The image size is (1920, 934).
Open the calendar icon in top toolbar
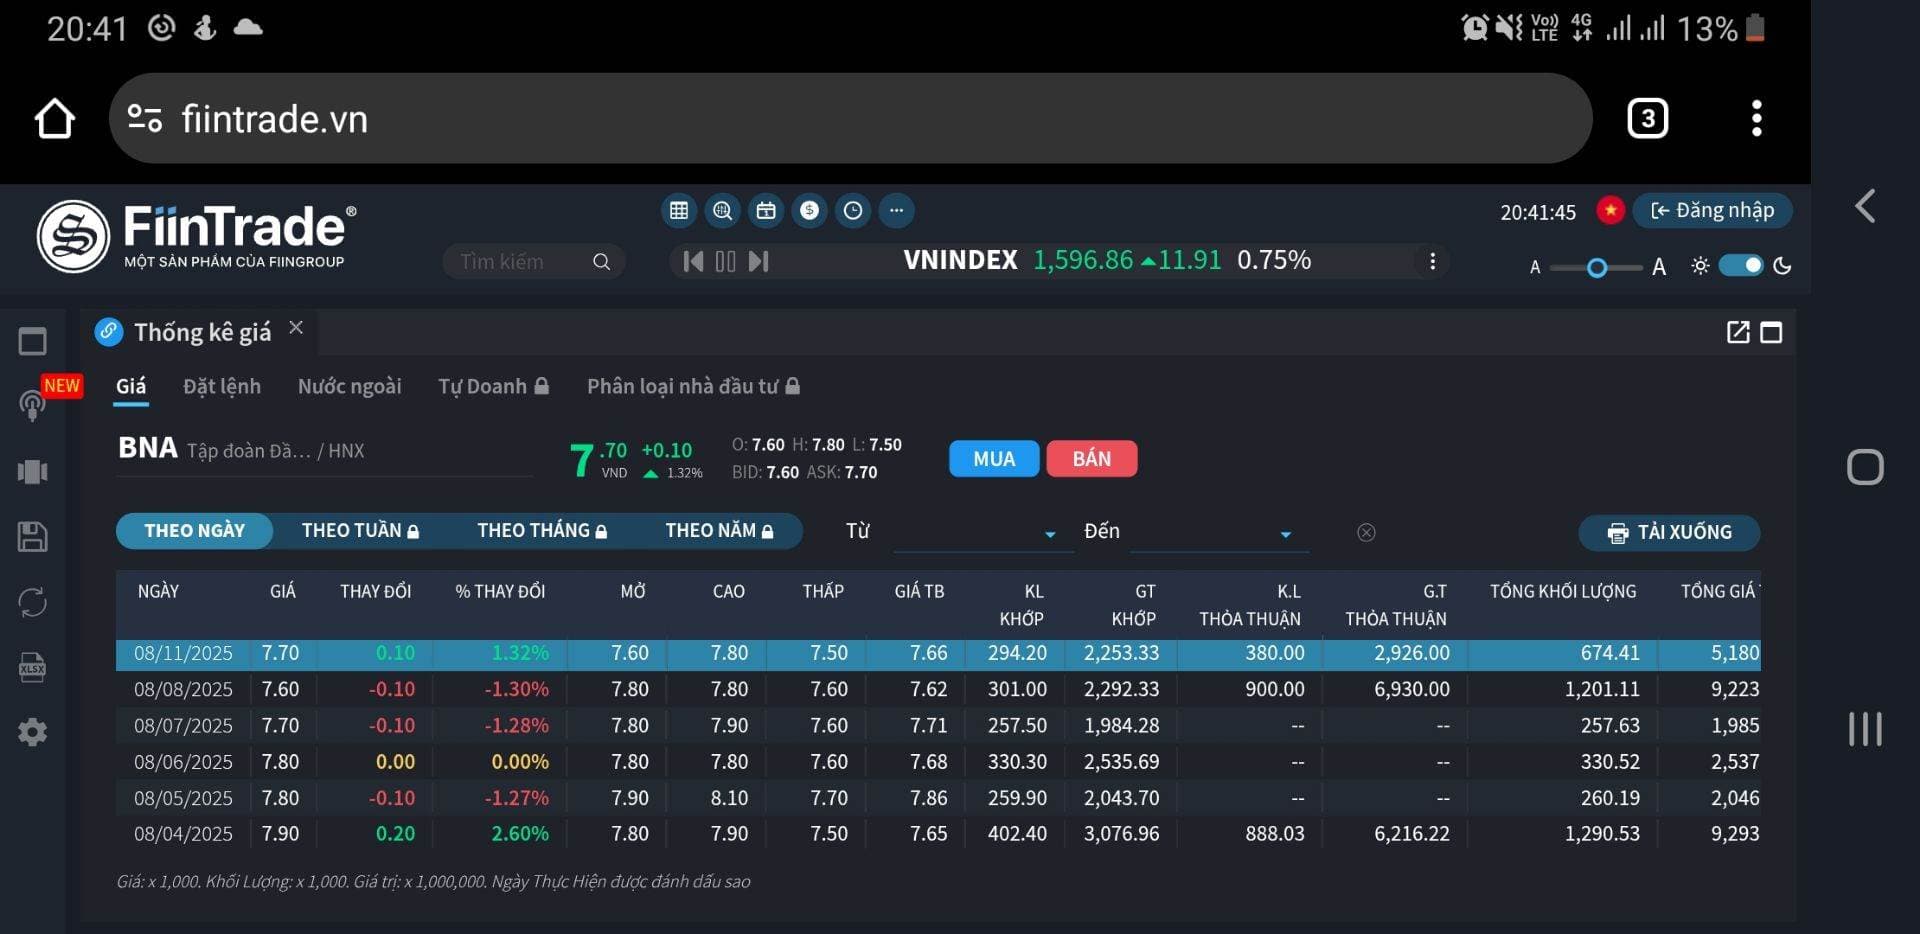766,210
